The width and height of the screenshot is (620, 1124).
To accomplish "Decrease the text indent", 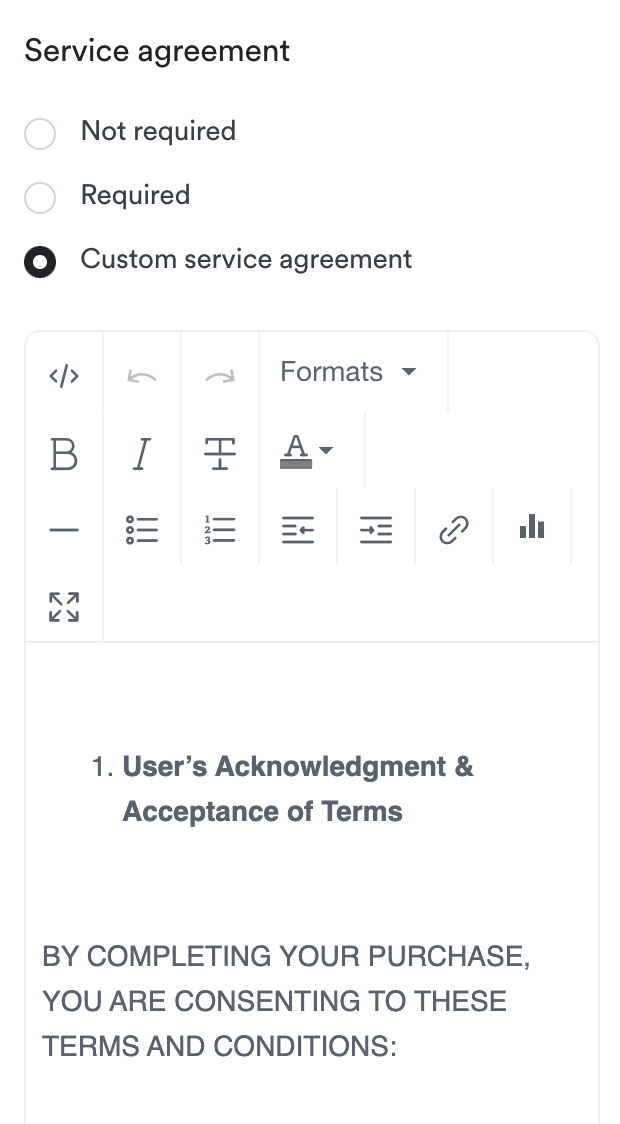I will [x=298, y=529].
